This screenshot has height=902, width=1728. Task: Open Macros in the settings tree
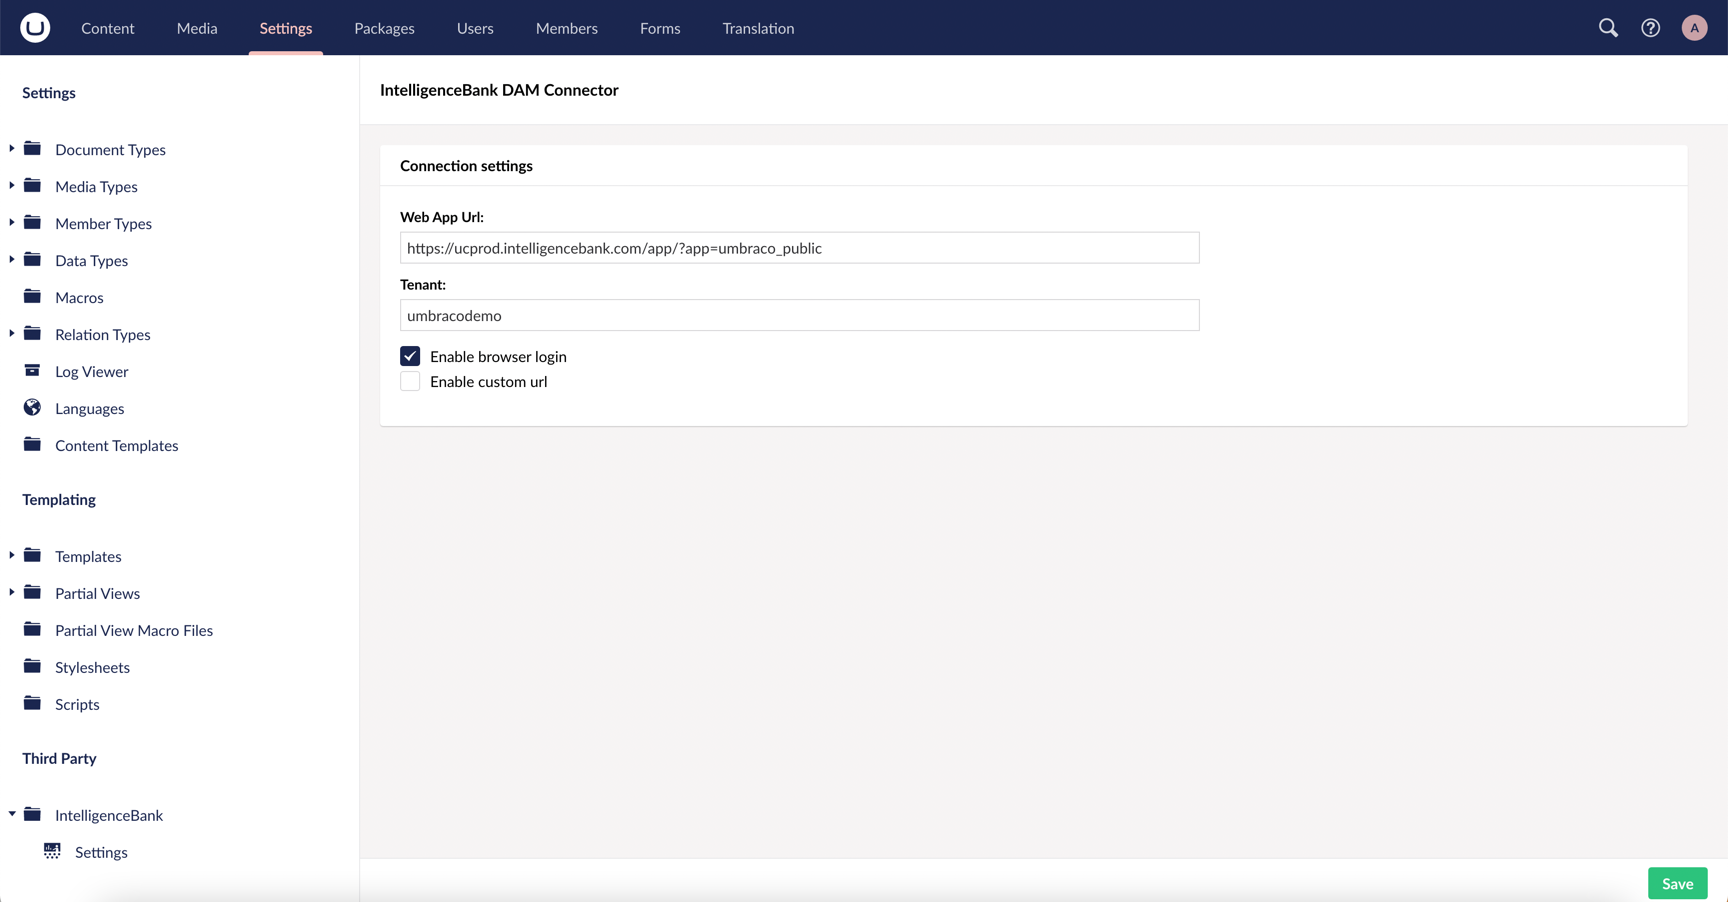click(79, 298)
